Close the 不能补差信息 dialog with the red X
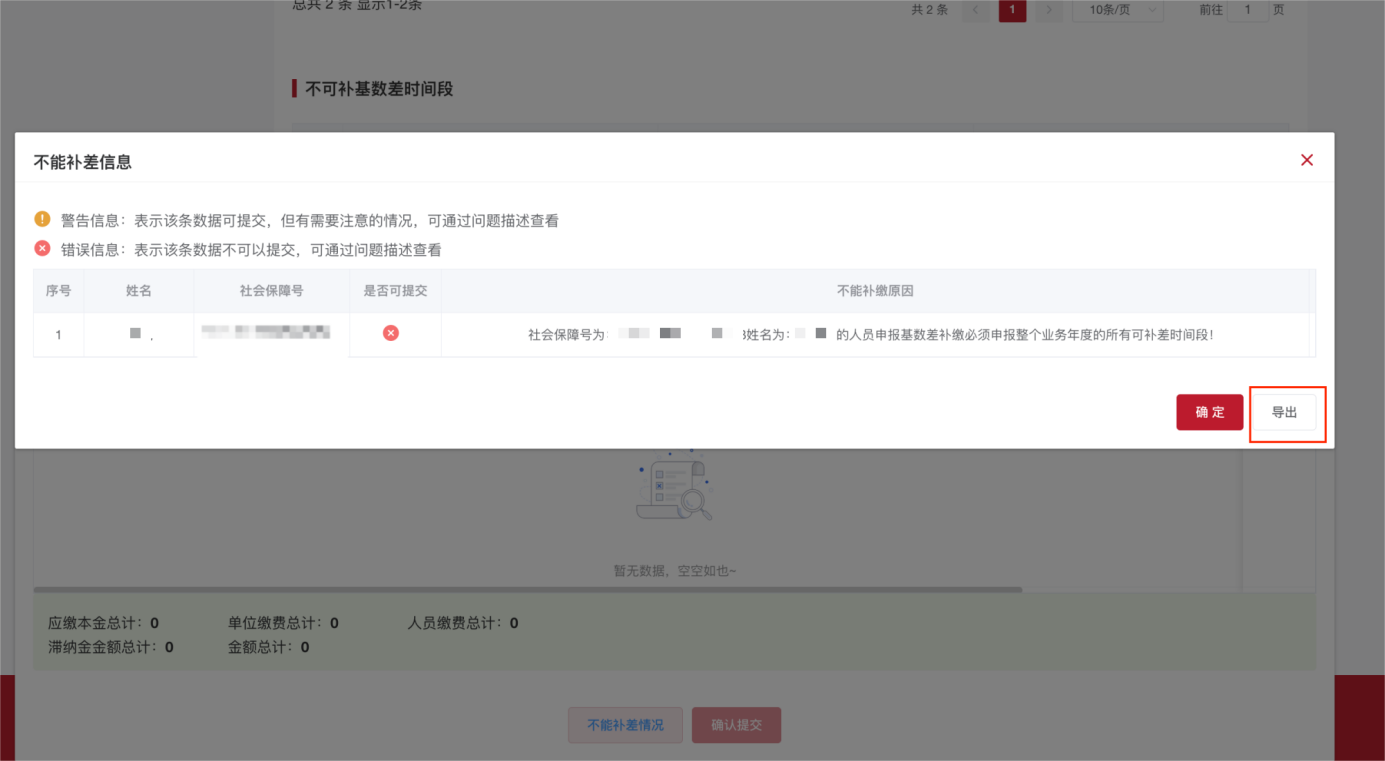Image resolution: width=1385 pixels, height=761 pixels. pos(1306,159)
